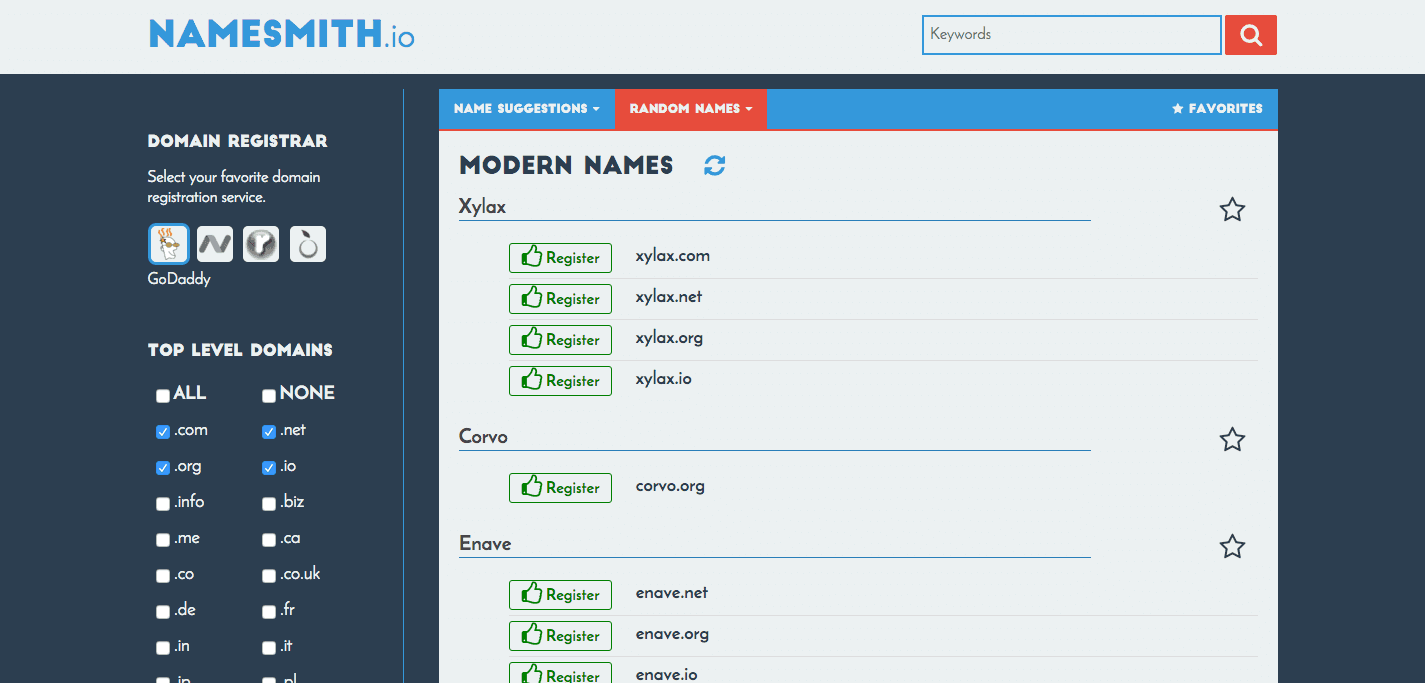Click the enave.net domain text
1425x683 pixels.
(672, 593)
